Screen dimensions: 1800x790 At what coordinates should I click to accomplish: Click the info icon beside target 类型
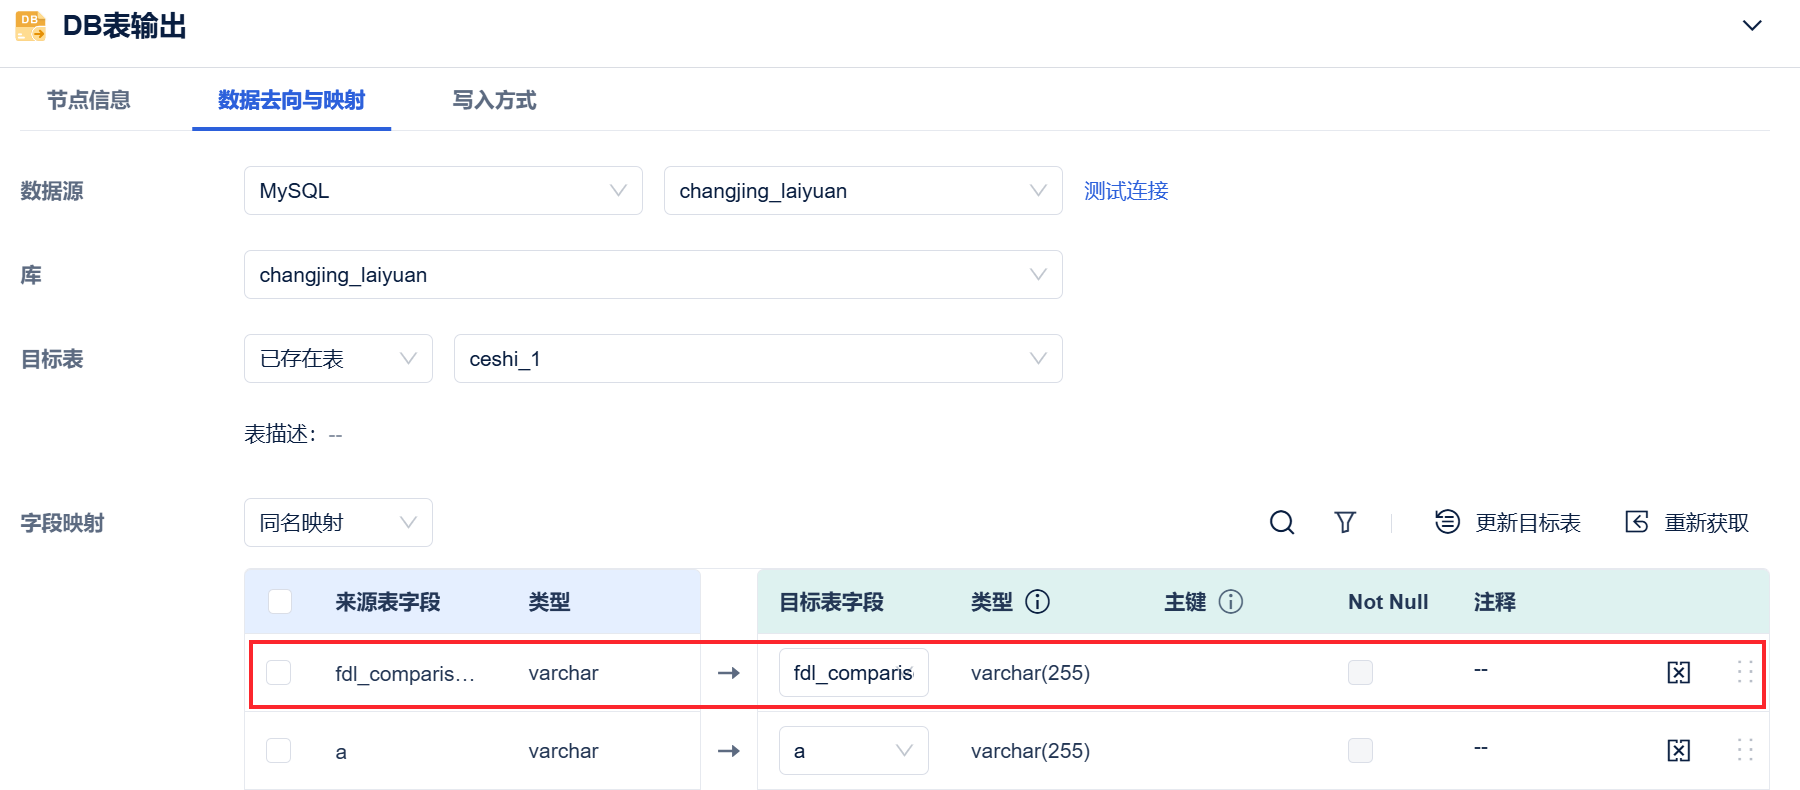tap(1038, 602)
